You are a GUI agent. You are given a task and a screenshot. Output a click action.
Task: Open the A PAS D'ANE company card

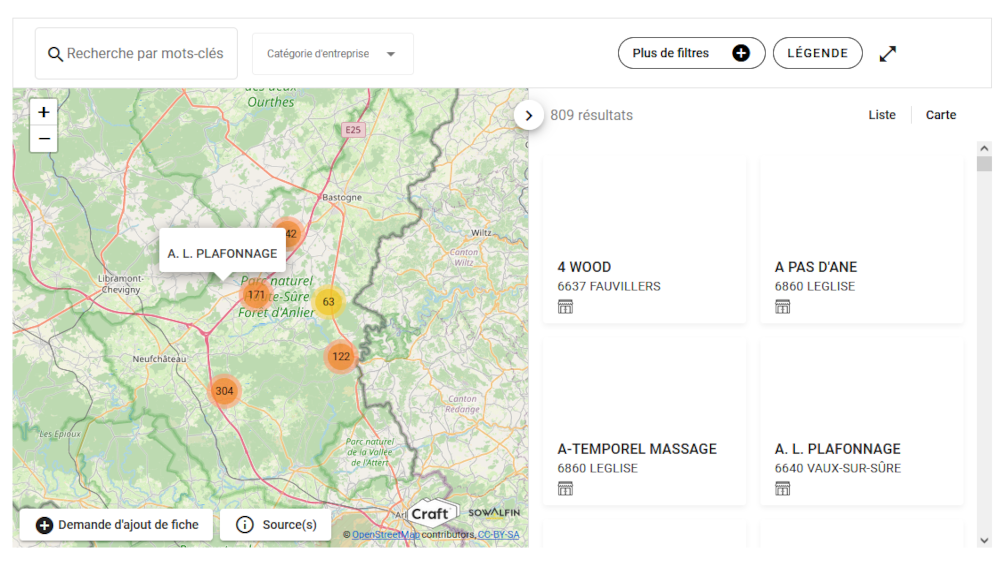click(862, 240)
